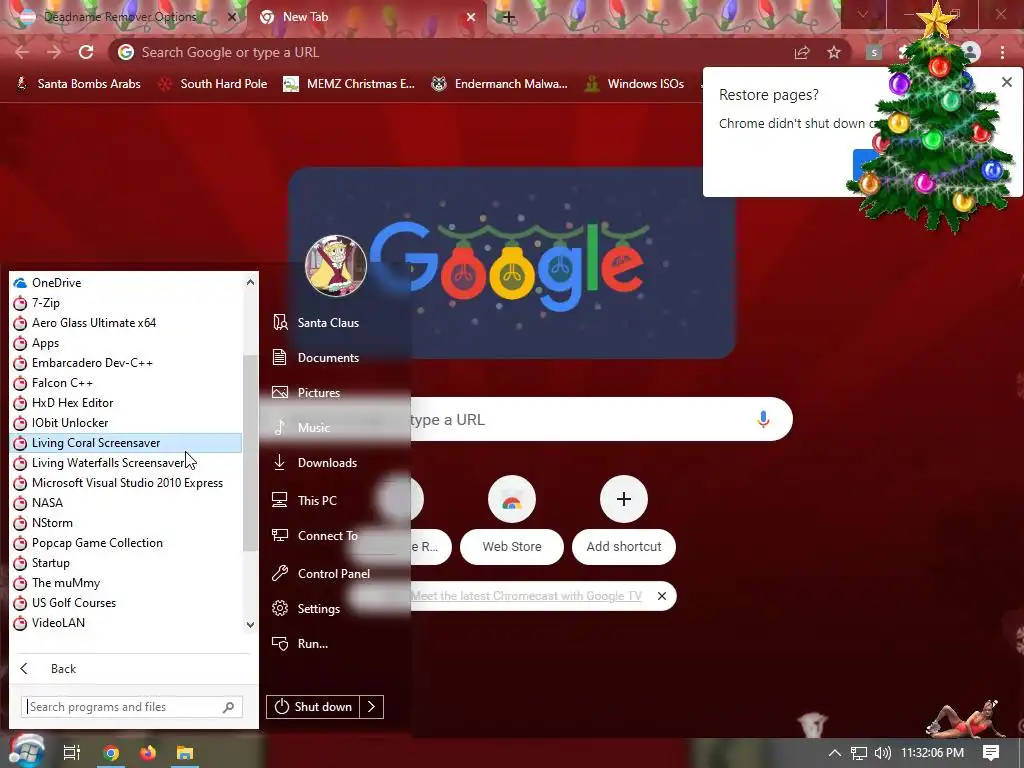Expand Aero Glass Ultimate x64 folder

(126, 323)
